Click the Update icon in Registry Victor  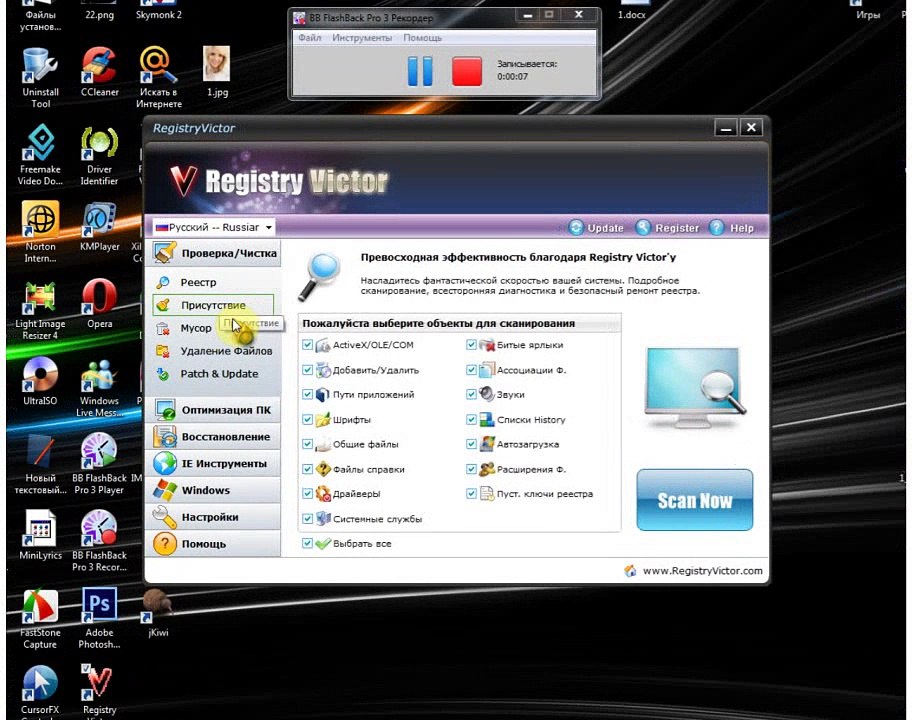tap(575, 227)
